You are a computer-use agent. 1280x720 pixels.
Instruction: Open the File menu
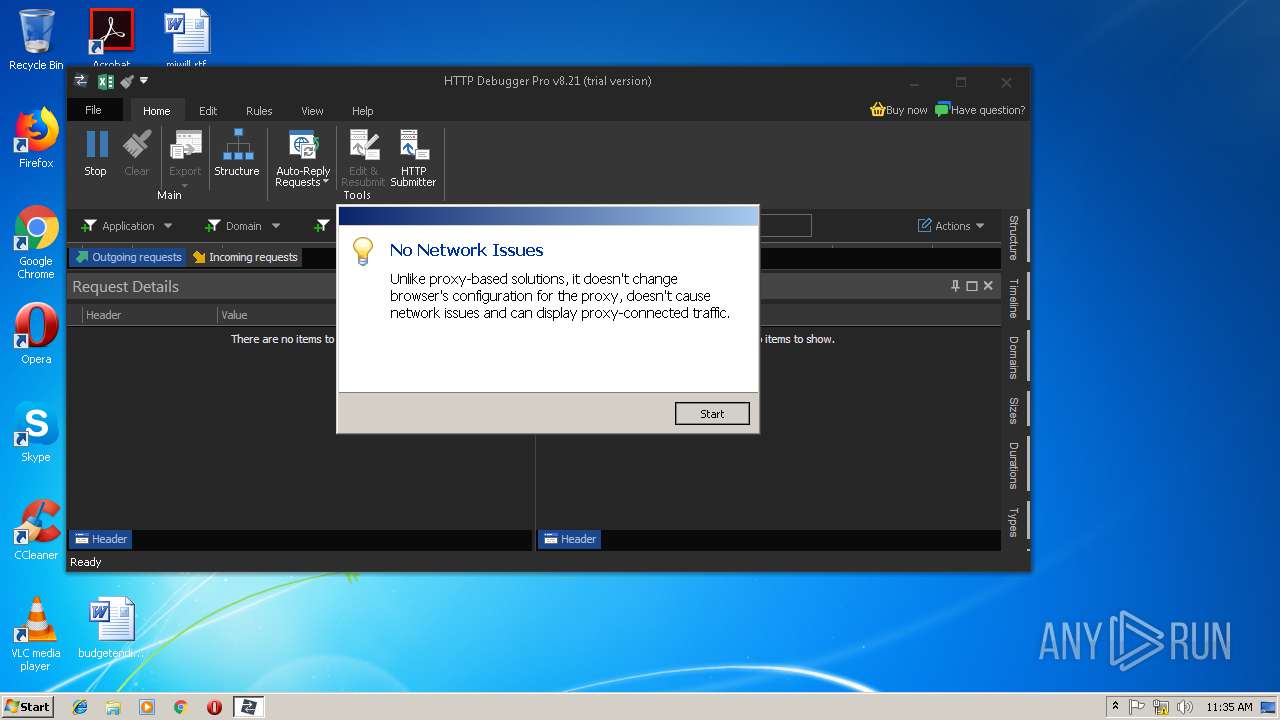coord(93,110)
